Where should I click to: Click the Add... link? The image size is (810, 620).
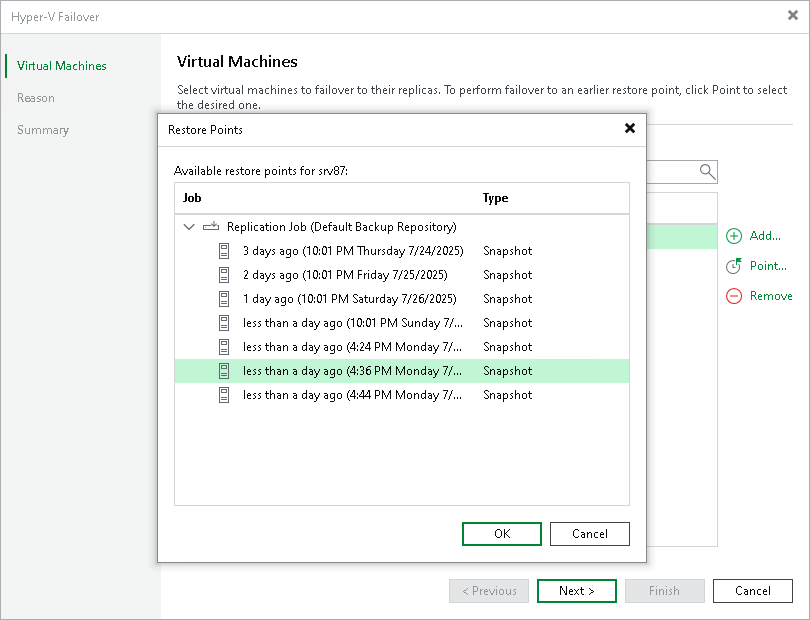(x=765, y=236)
